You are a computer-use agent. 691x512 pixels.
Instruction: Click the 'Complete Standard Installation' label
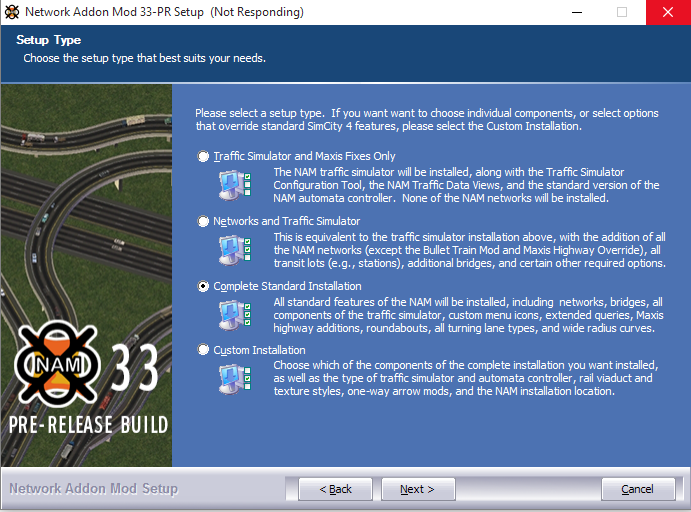[x=287, y=286]
